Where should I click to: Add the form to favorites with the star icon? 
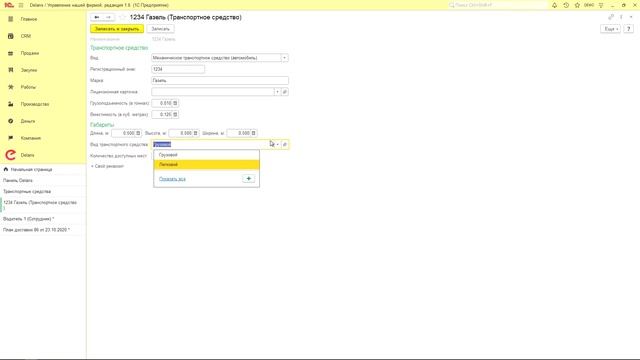coord(122,17)
